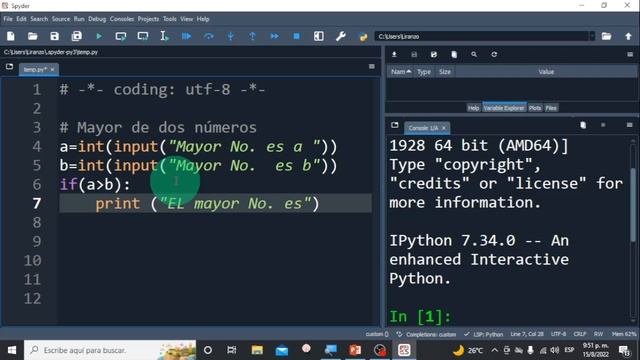Switch to the Variable Explorer tab

click(x=504, y=108)
